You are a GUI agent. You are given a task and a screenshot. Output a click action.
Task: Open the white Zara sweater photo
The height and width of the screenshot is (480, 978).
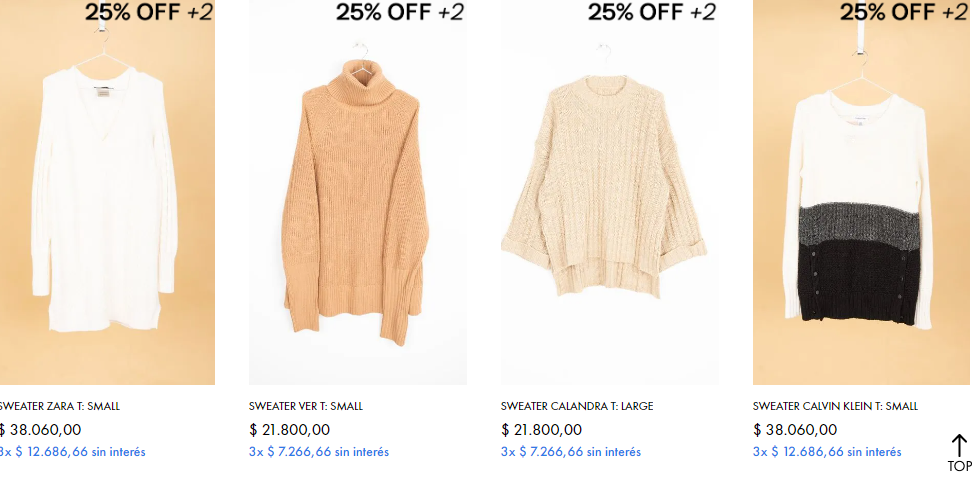[x=107, y=192]
